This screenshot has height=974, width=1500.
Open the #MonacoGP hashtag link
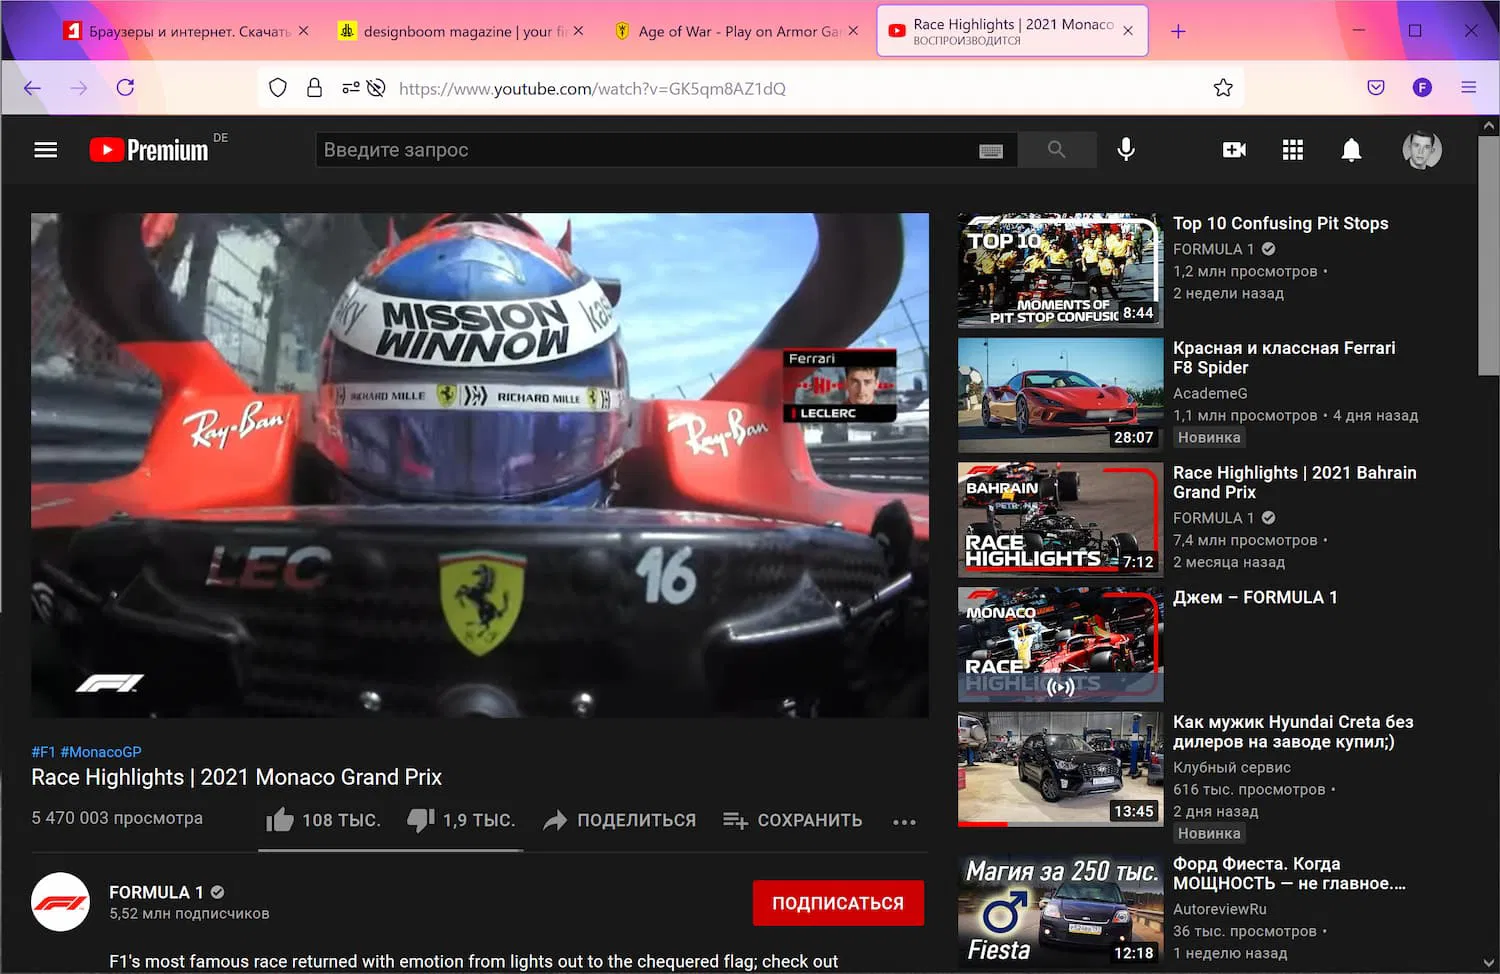coord(101,752)
